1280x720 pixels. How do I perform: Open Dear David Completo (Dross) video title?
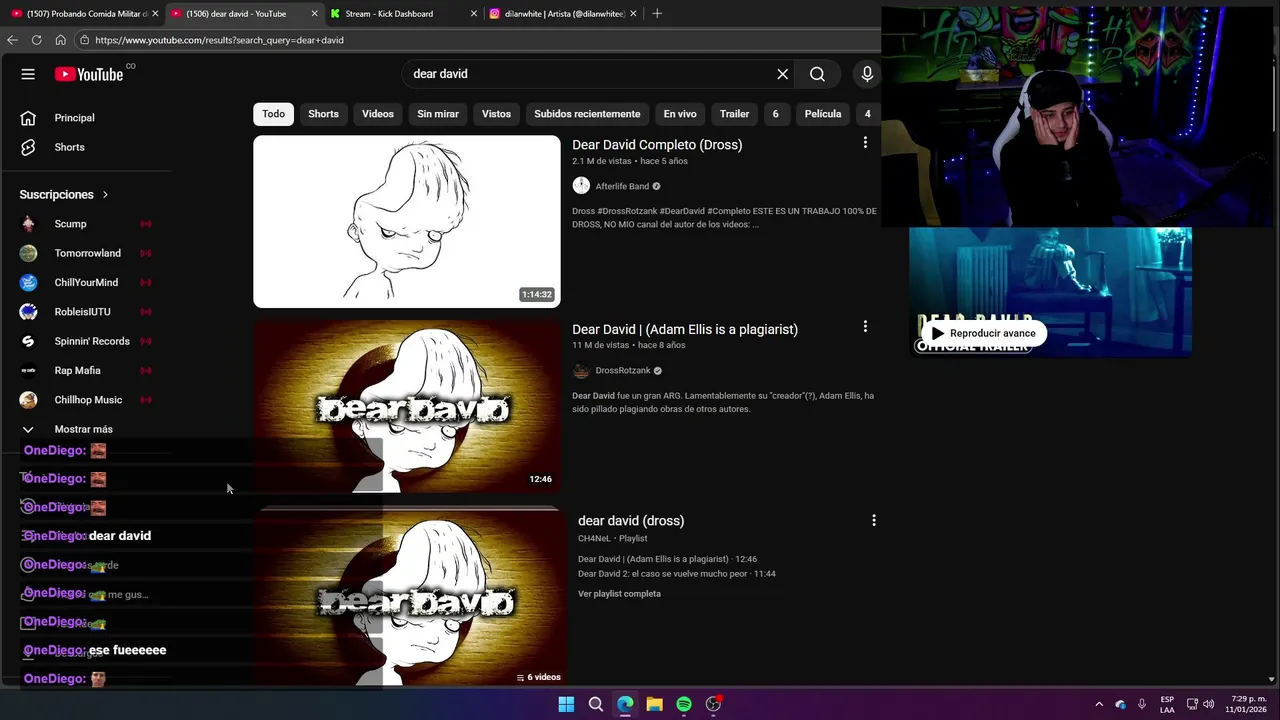tap(657, 145)
